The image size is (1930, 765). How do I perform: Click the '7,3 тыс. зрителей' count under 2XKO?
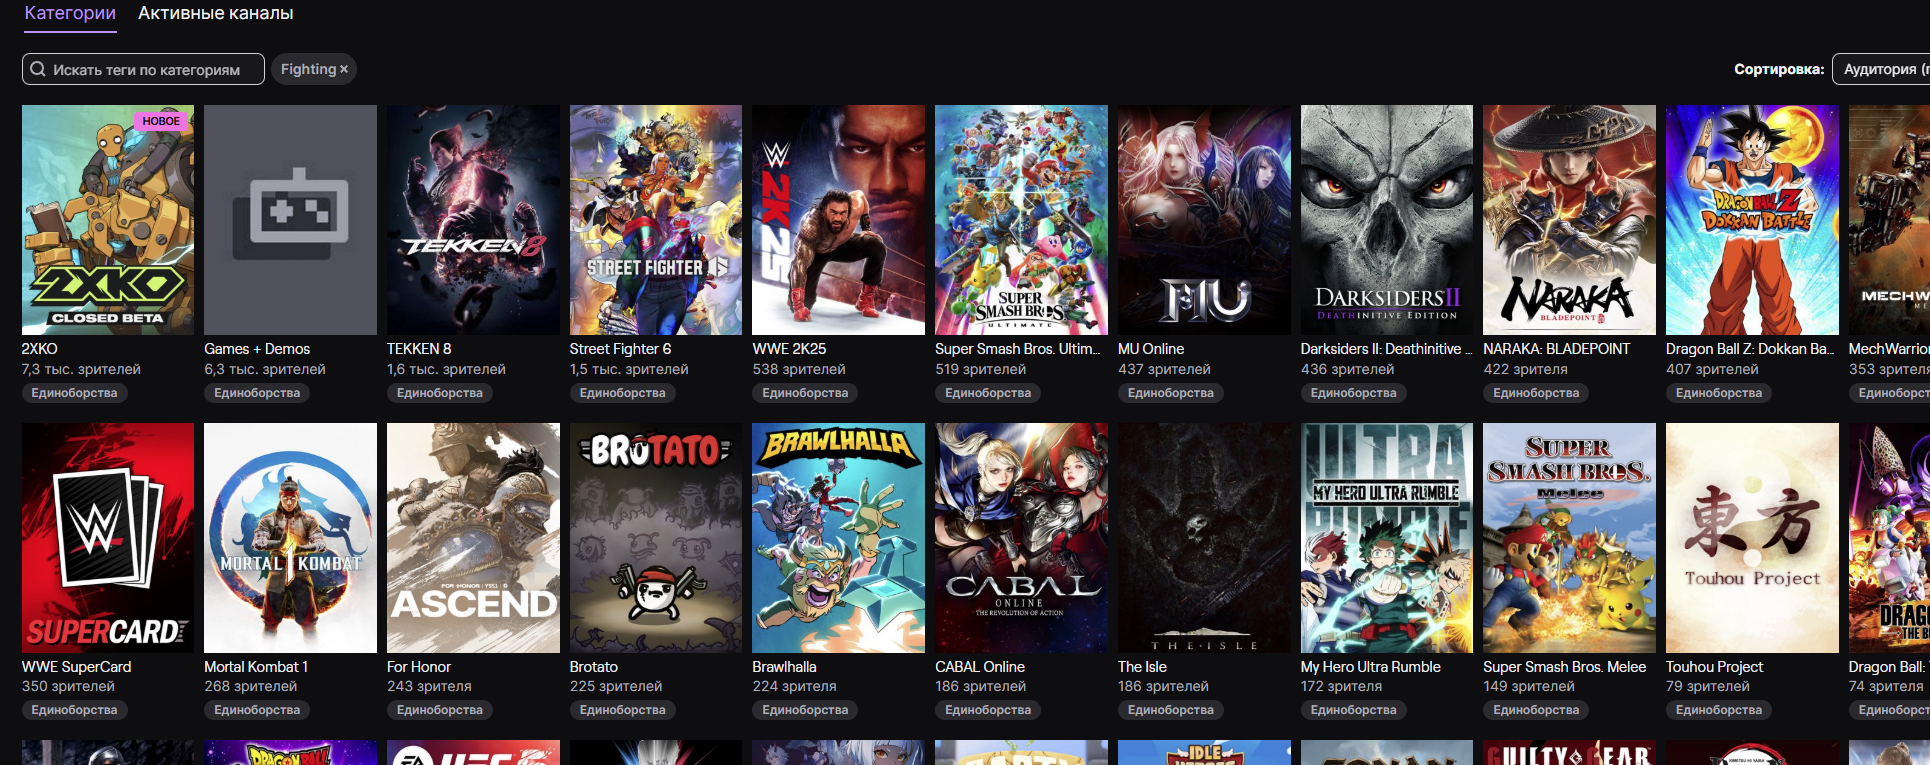pyautogui.click(x=81, y=369)
